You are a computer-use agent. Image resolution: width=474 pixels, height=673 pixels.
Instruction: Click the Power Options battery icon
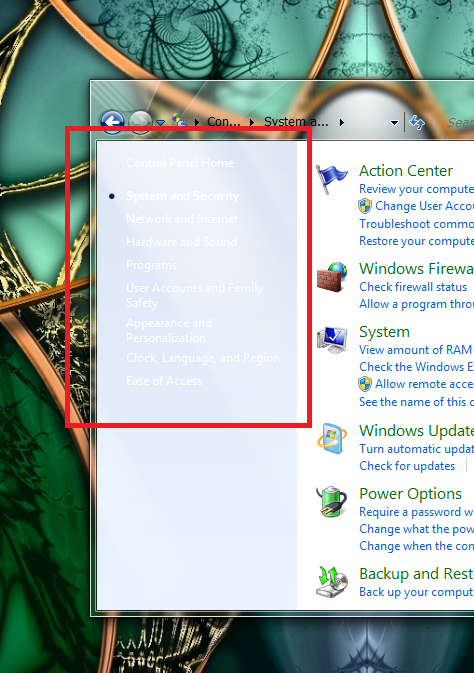tap(331, 501)
